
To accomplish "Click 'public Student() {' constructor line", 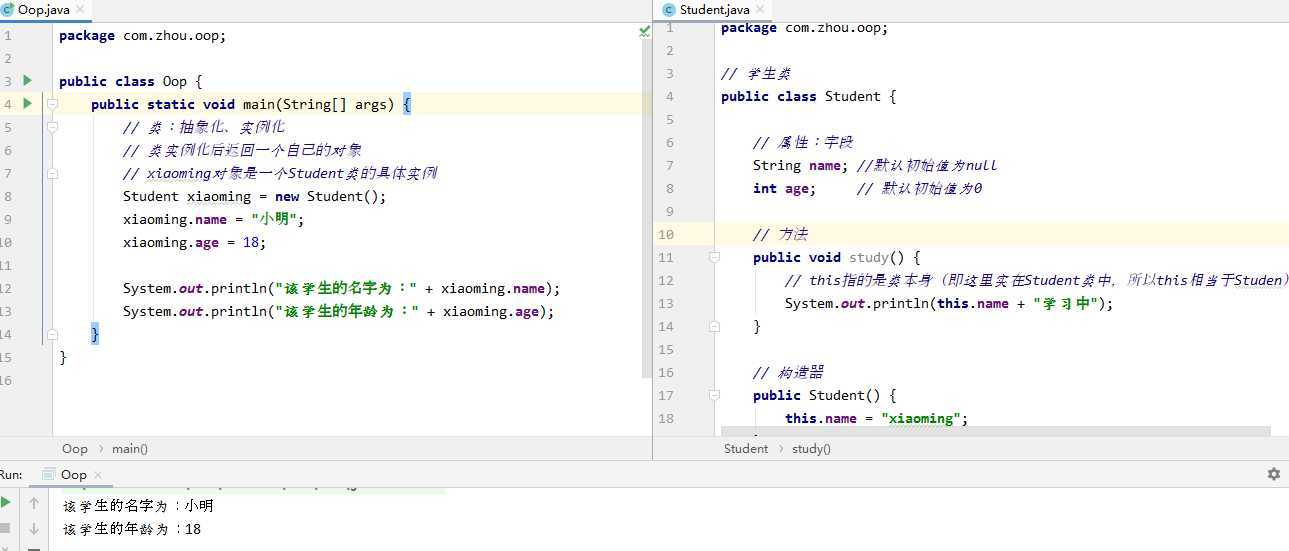I will pyautogui.click(x=825, y=395).
